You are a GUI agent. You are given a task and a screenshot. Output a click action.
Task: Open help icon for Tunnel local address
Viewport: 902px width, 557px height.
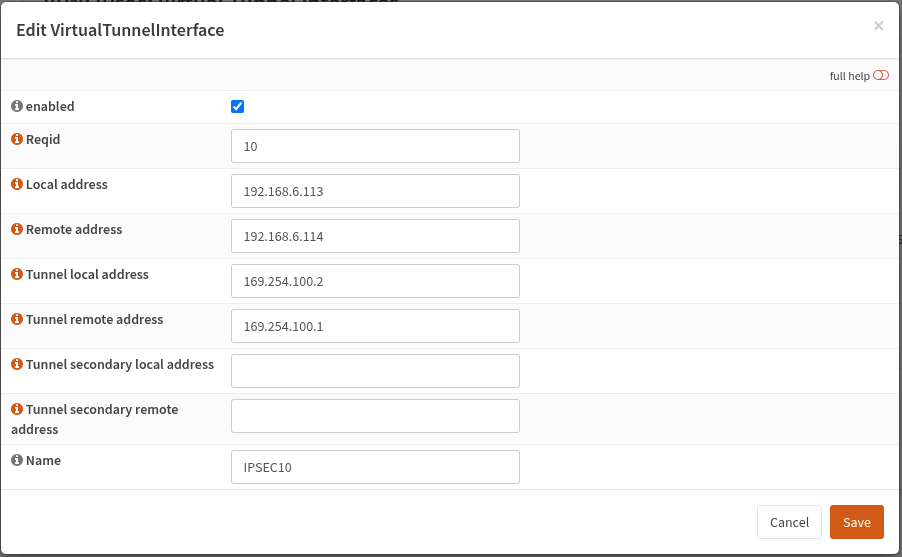pyautogui.click(x=17, y=275)
